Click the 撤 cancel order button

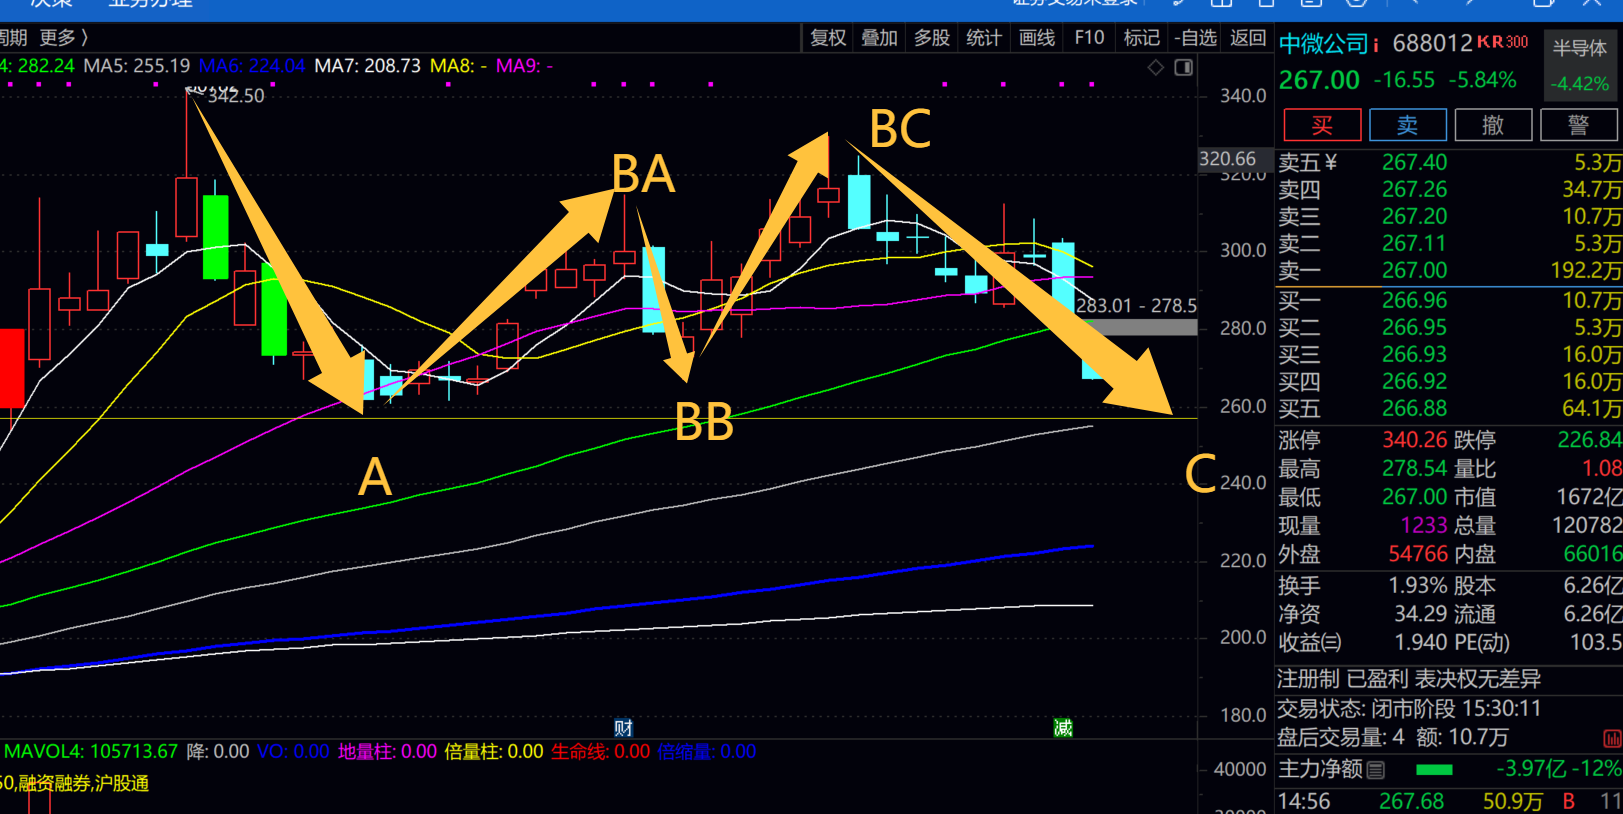pyautogui.click(x=1493, y=125)
